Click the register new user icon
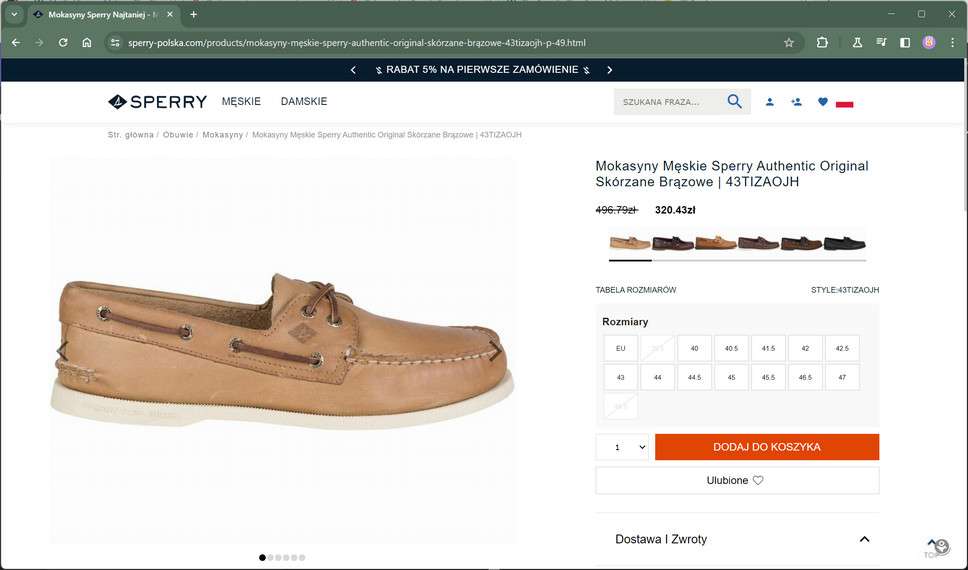This screenshot has height=570, width=968. [796, 102]
